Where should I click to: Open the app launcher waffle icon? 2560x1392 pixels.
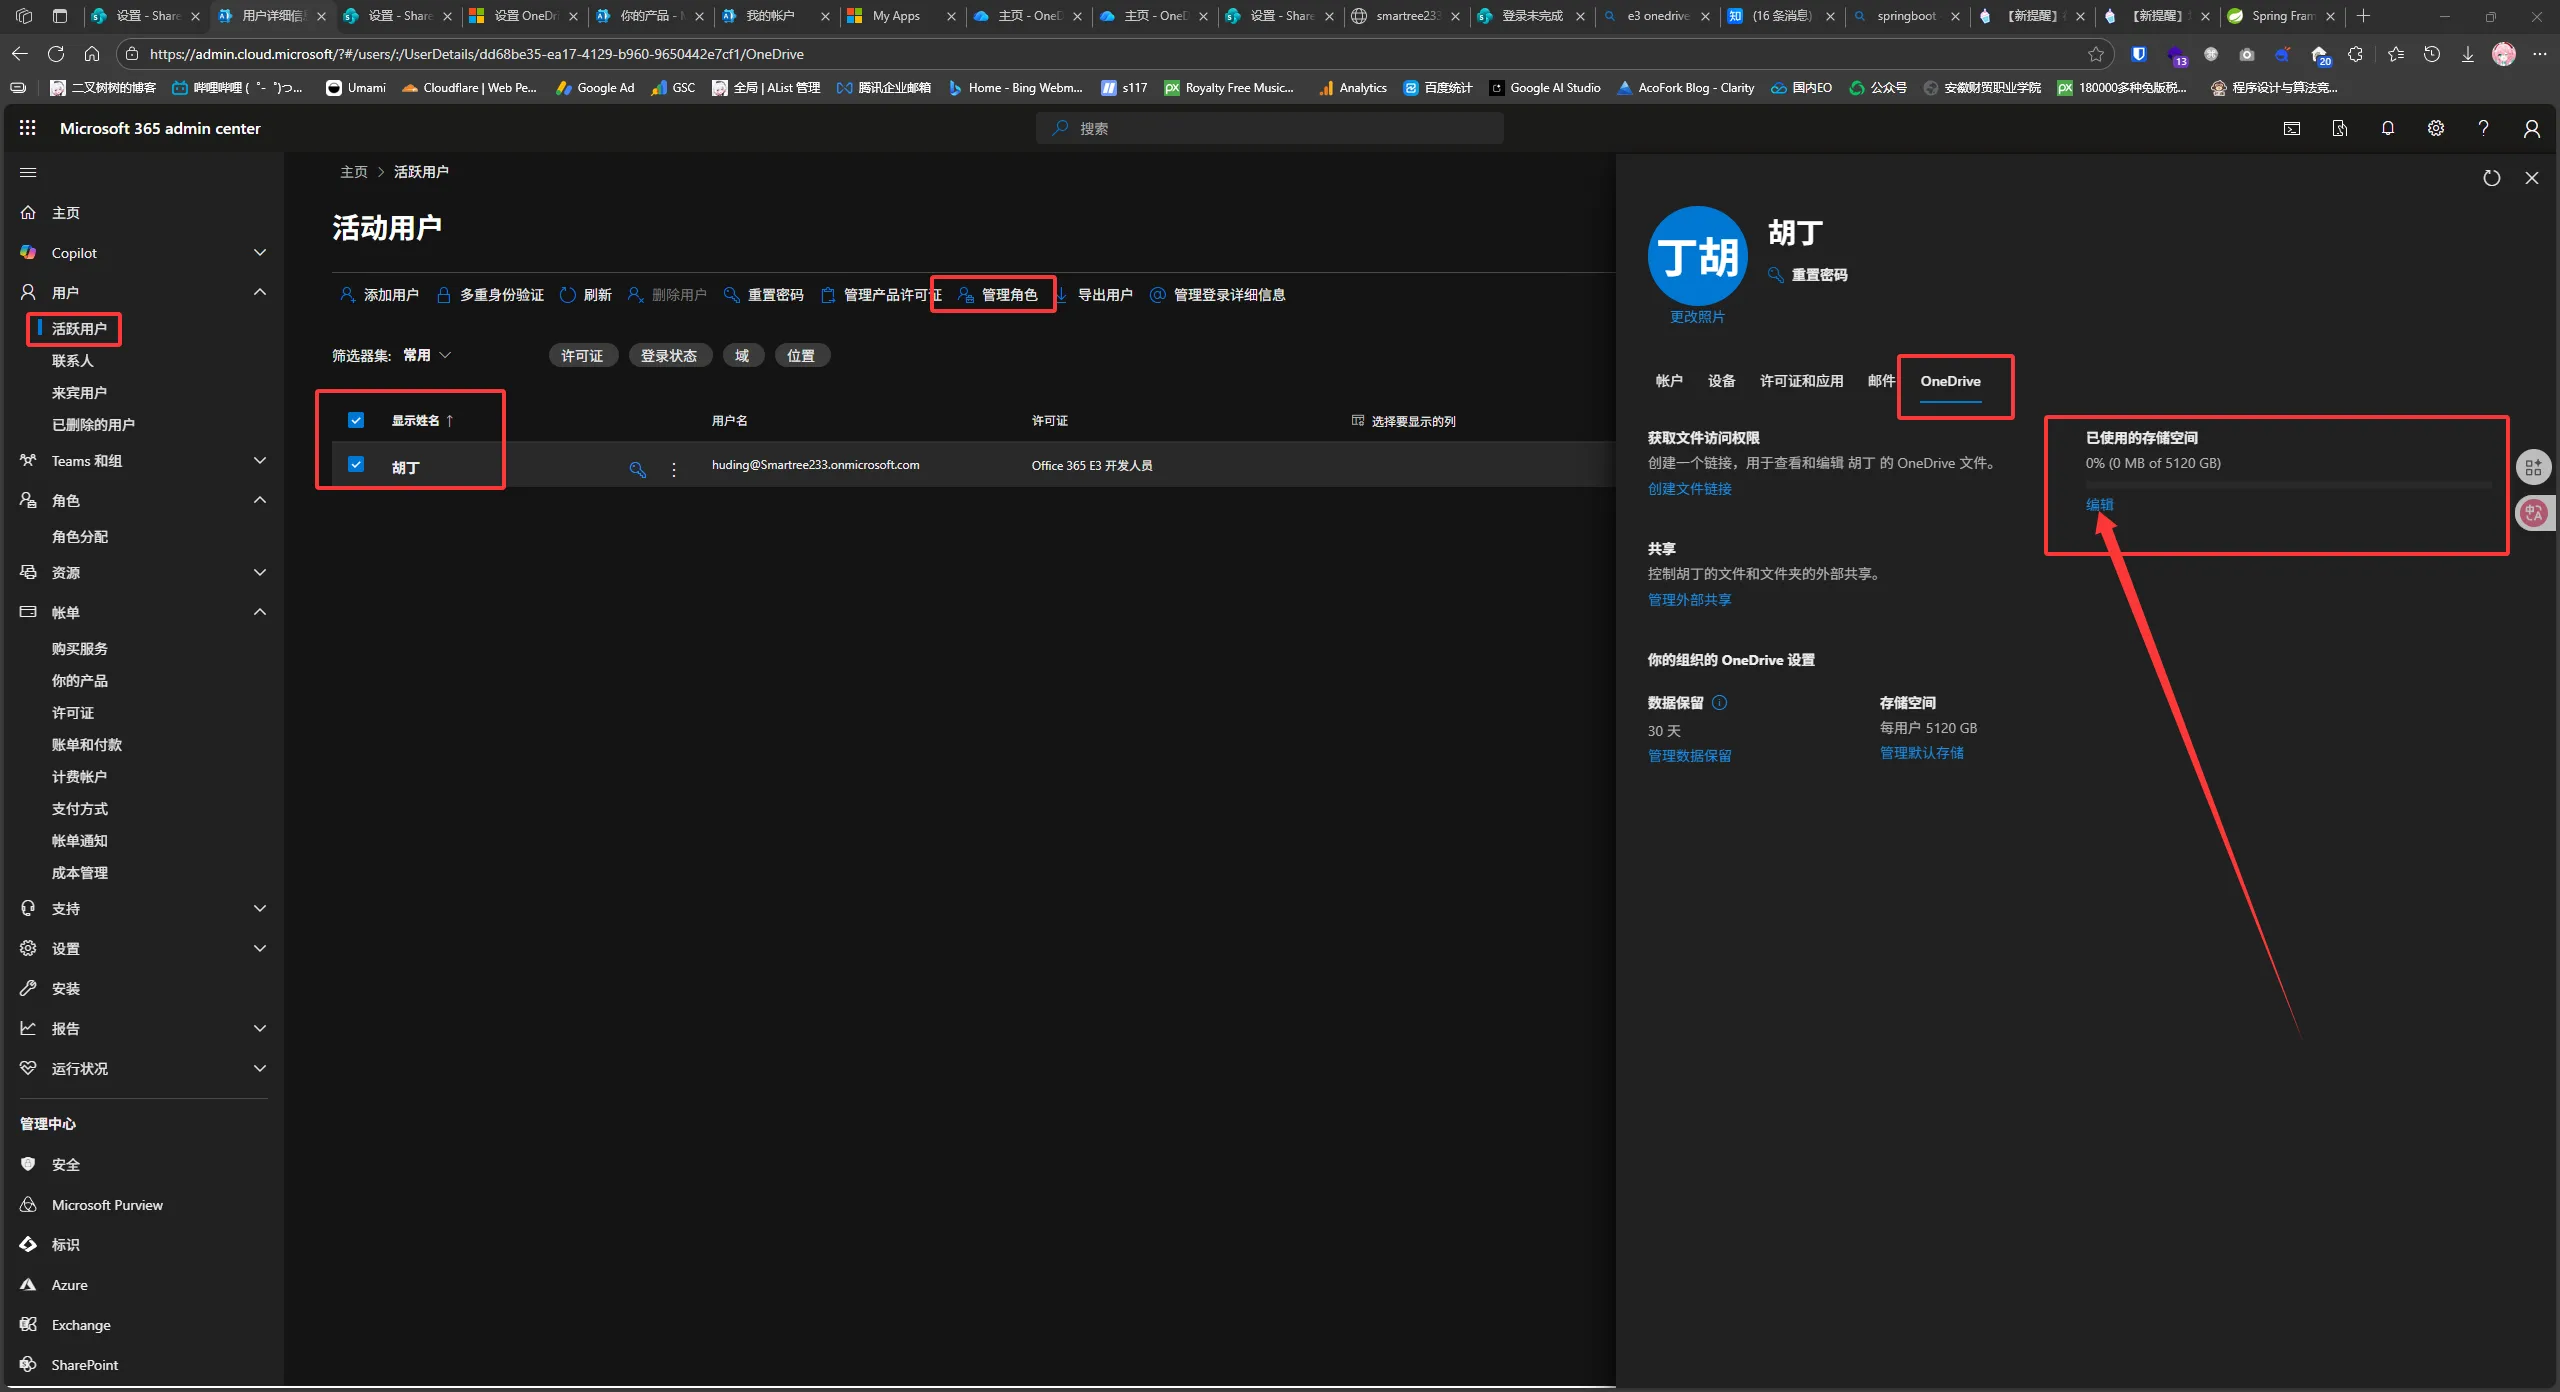pyautogui.click(x=27, y=128)
